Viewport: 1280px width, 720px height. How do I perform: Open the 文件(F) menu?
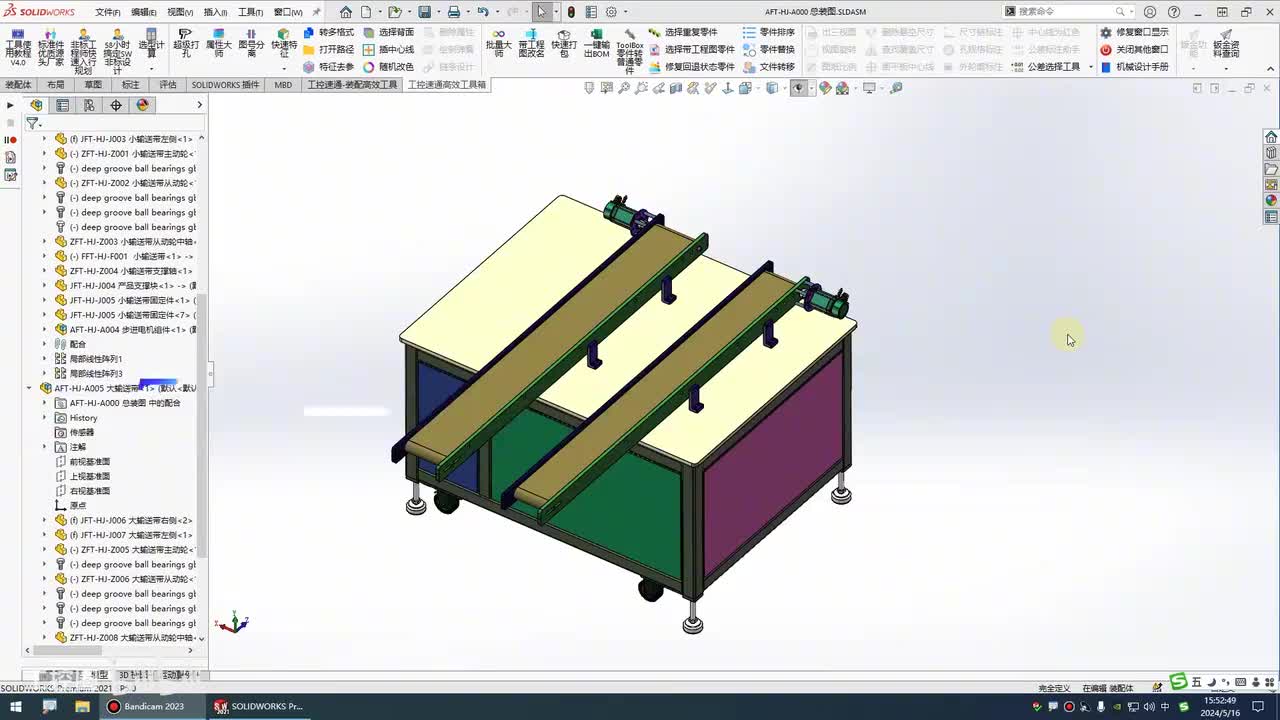pos(108,12)
